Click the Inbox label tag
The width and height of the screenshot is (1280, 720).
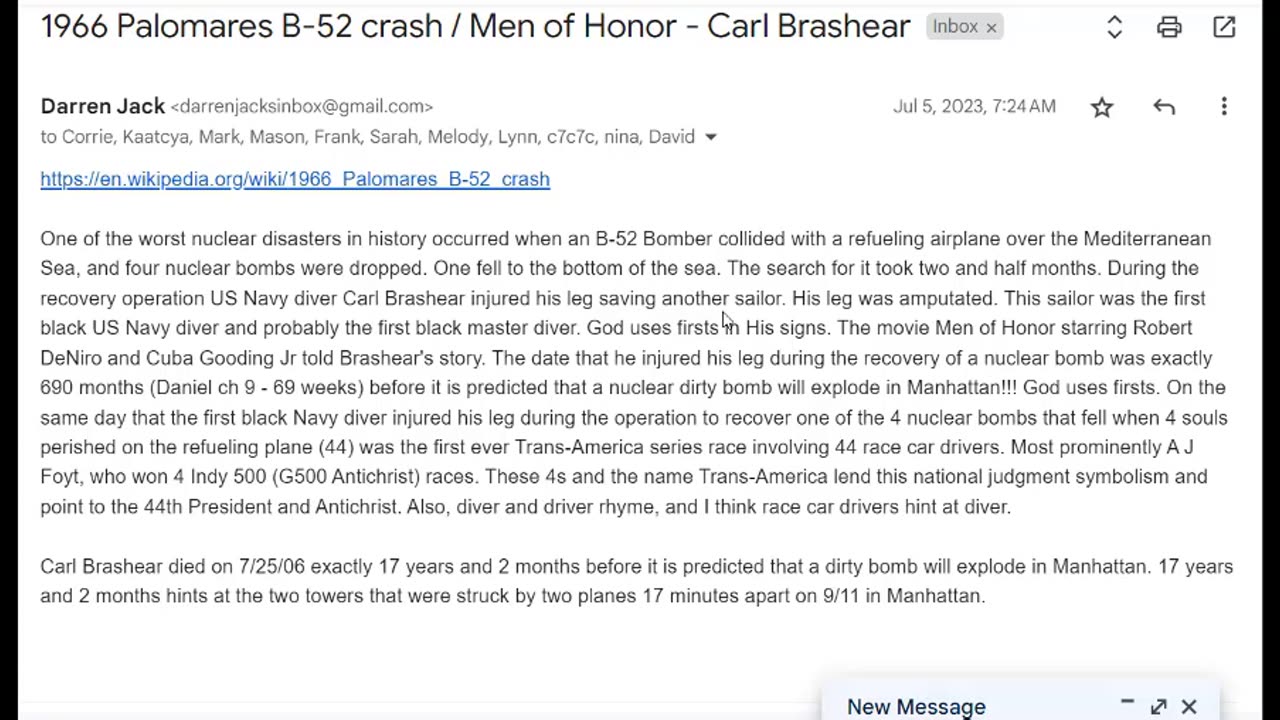(x=955, y=27)
